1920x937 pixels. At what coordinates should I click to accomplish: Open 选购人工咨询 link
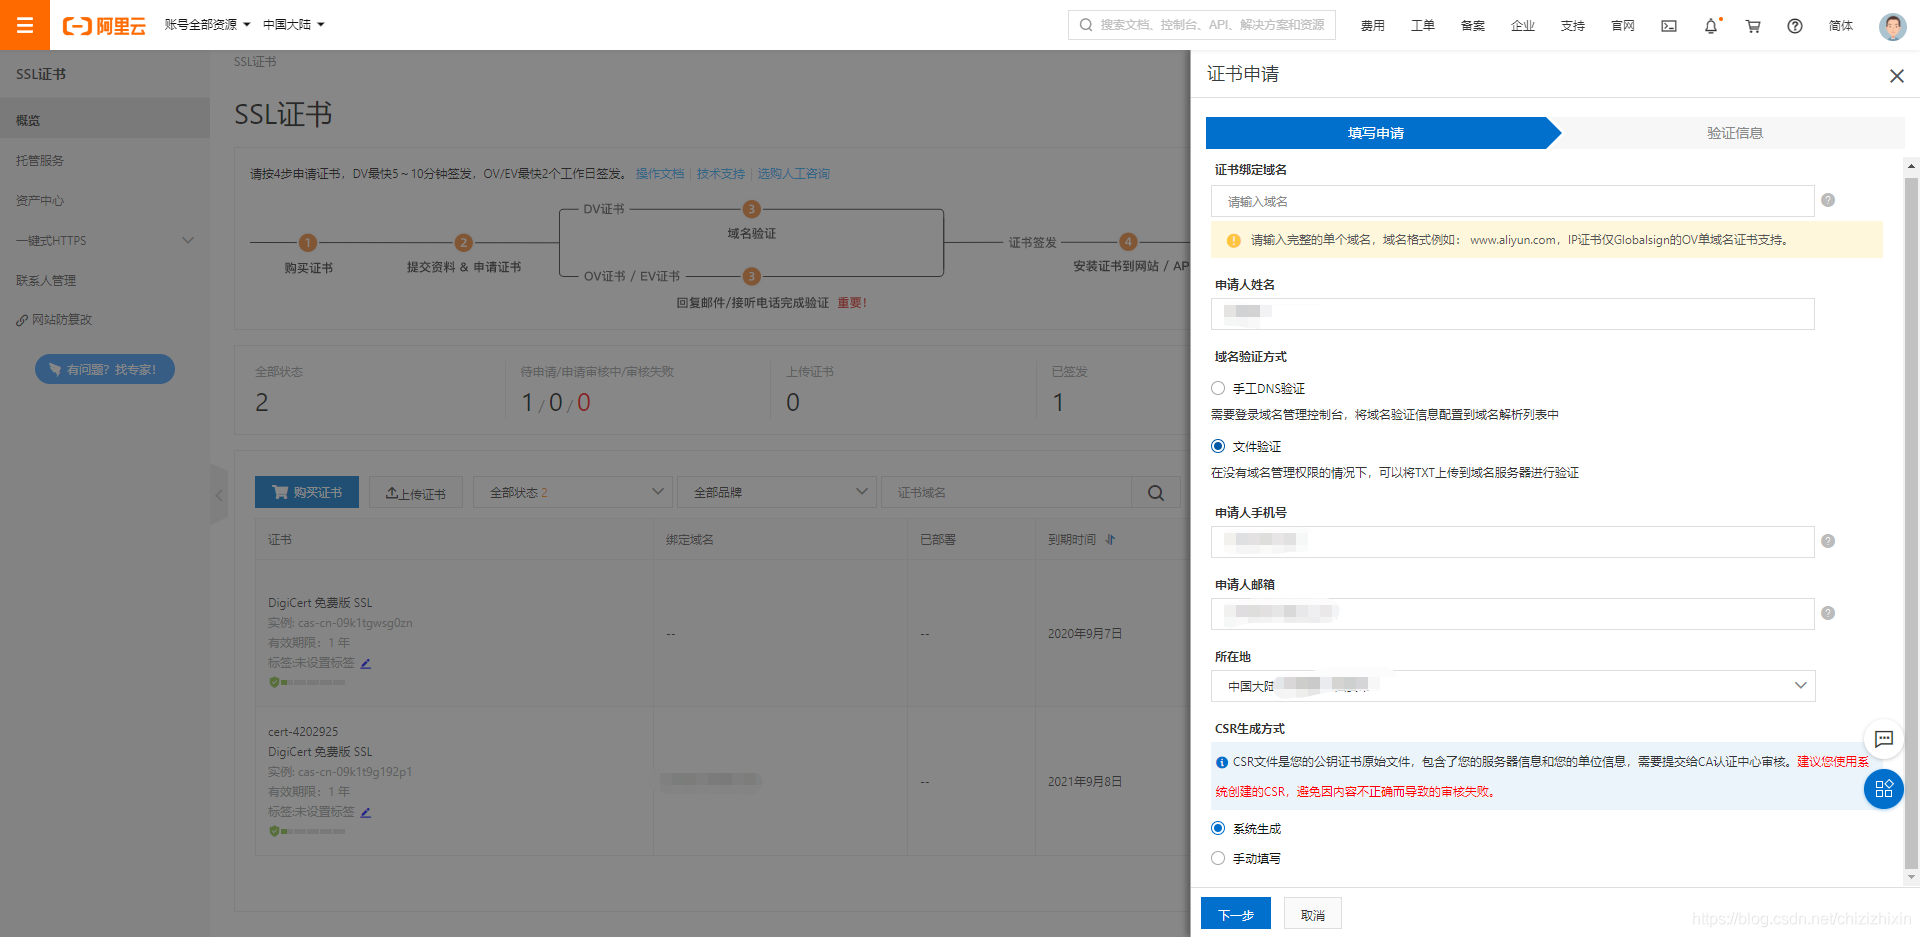click(794, 174)
